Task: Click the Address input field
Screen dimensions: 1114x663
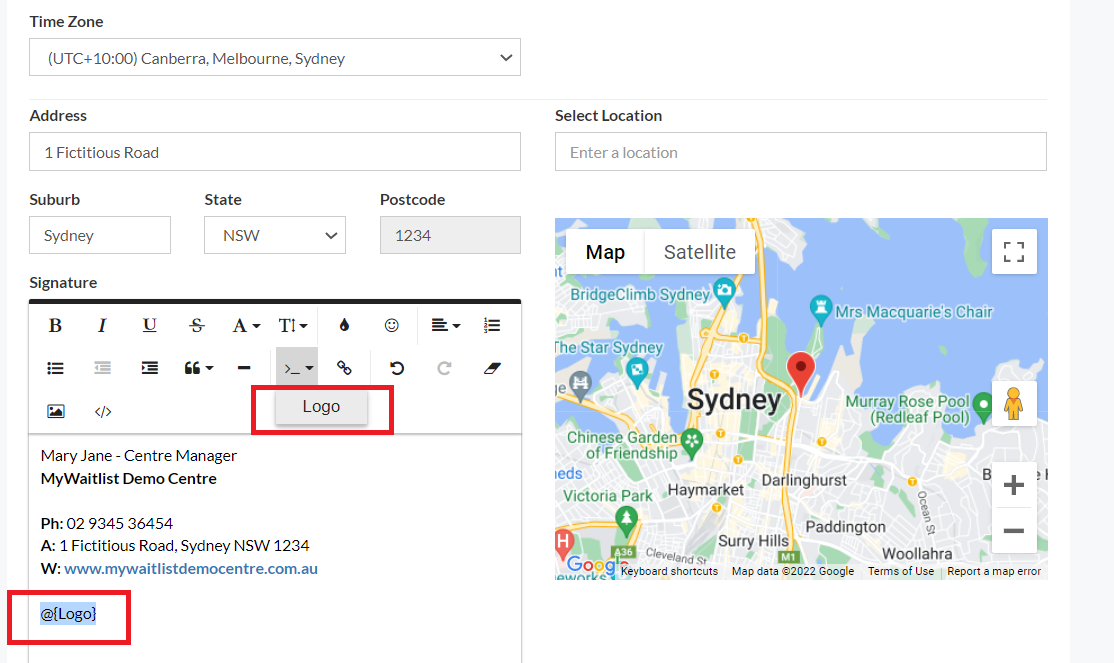Action: point(275,151)
